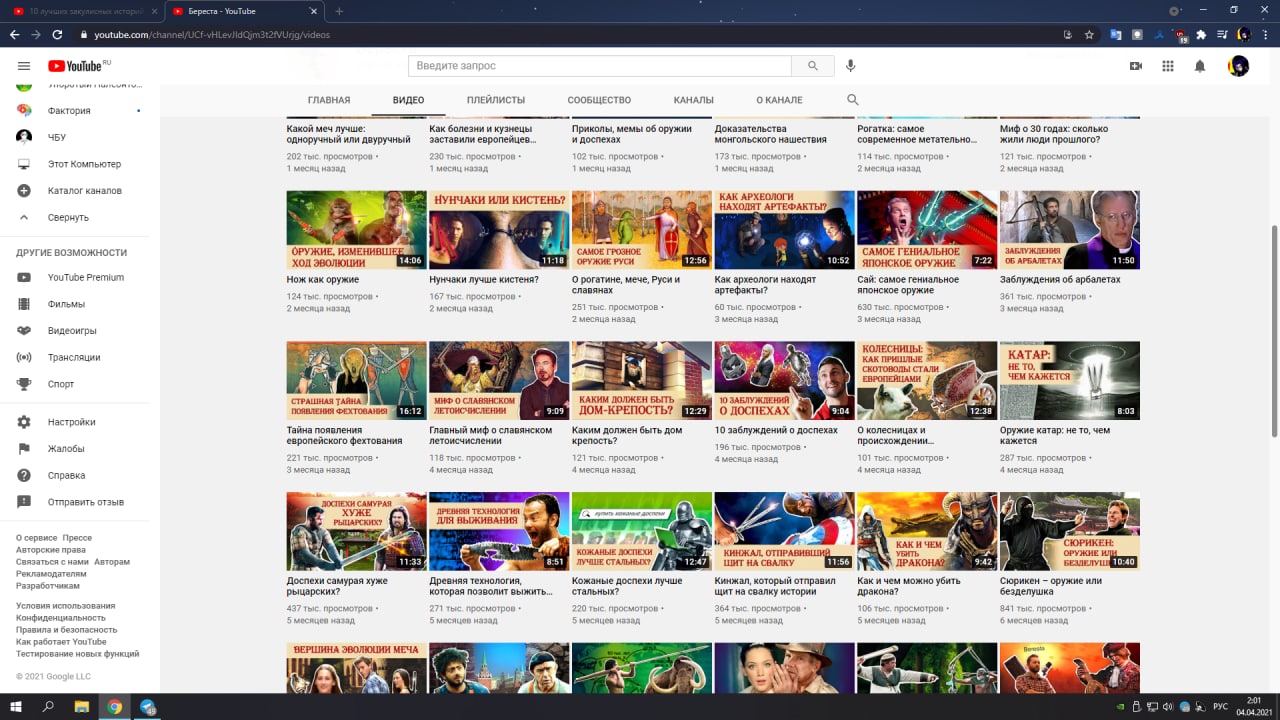Screen dimensions: 1280x720
Task: Click the search magnifier button
Action: [x=813, y=66]
